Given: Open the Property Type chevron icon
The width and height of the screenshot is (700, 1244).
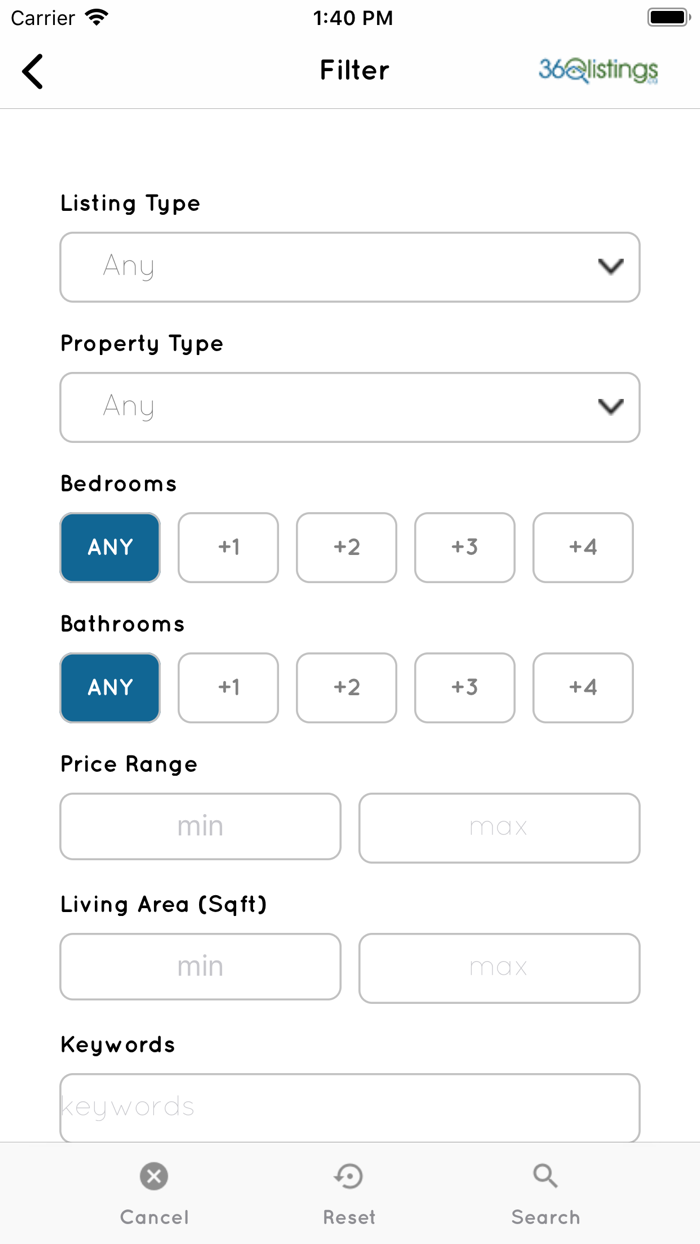Looking at the screenshot, I should (x=609, y=407).
